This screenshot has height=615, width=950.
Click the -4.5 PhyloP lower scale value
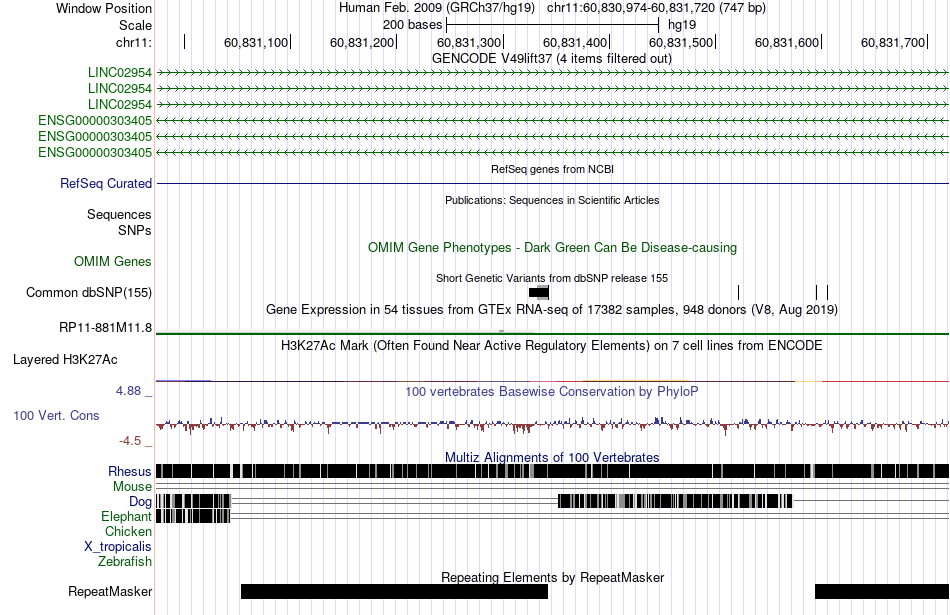130,440
